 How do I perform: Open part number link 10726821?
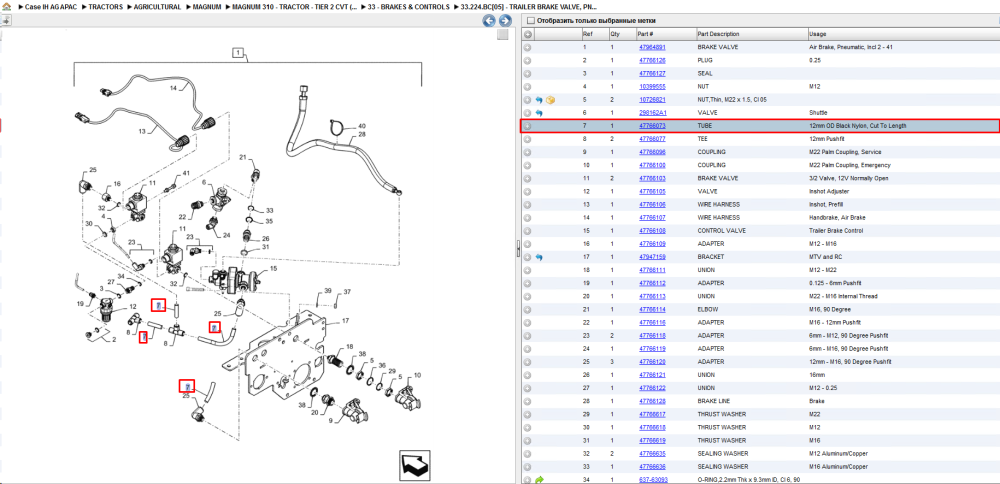point(652,100)
